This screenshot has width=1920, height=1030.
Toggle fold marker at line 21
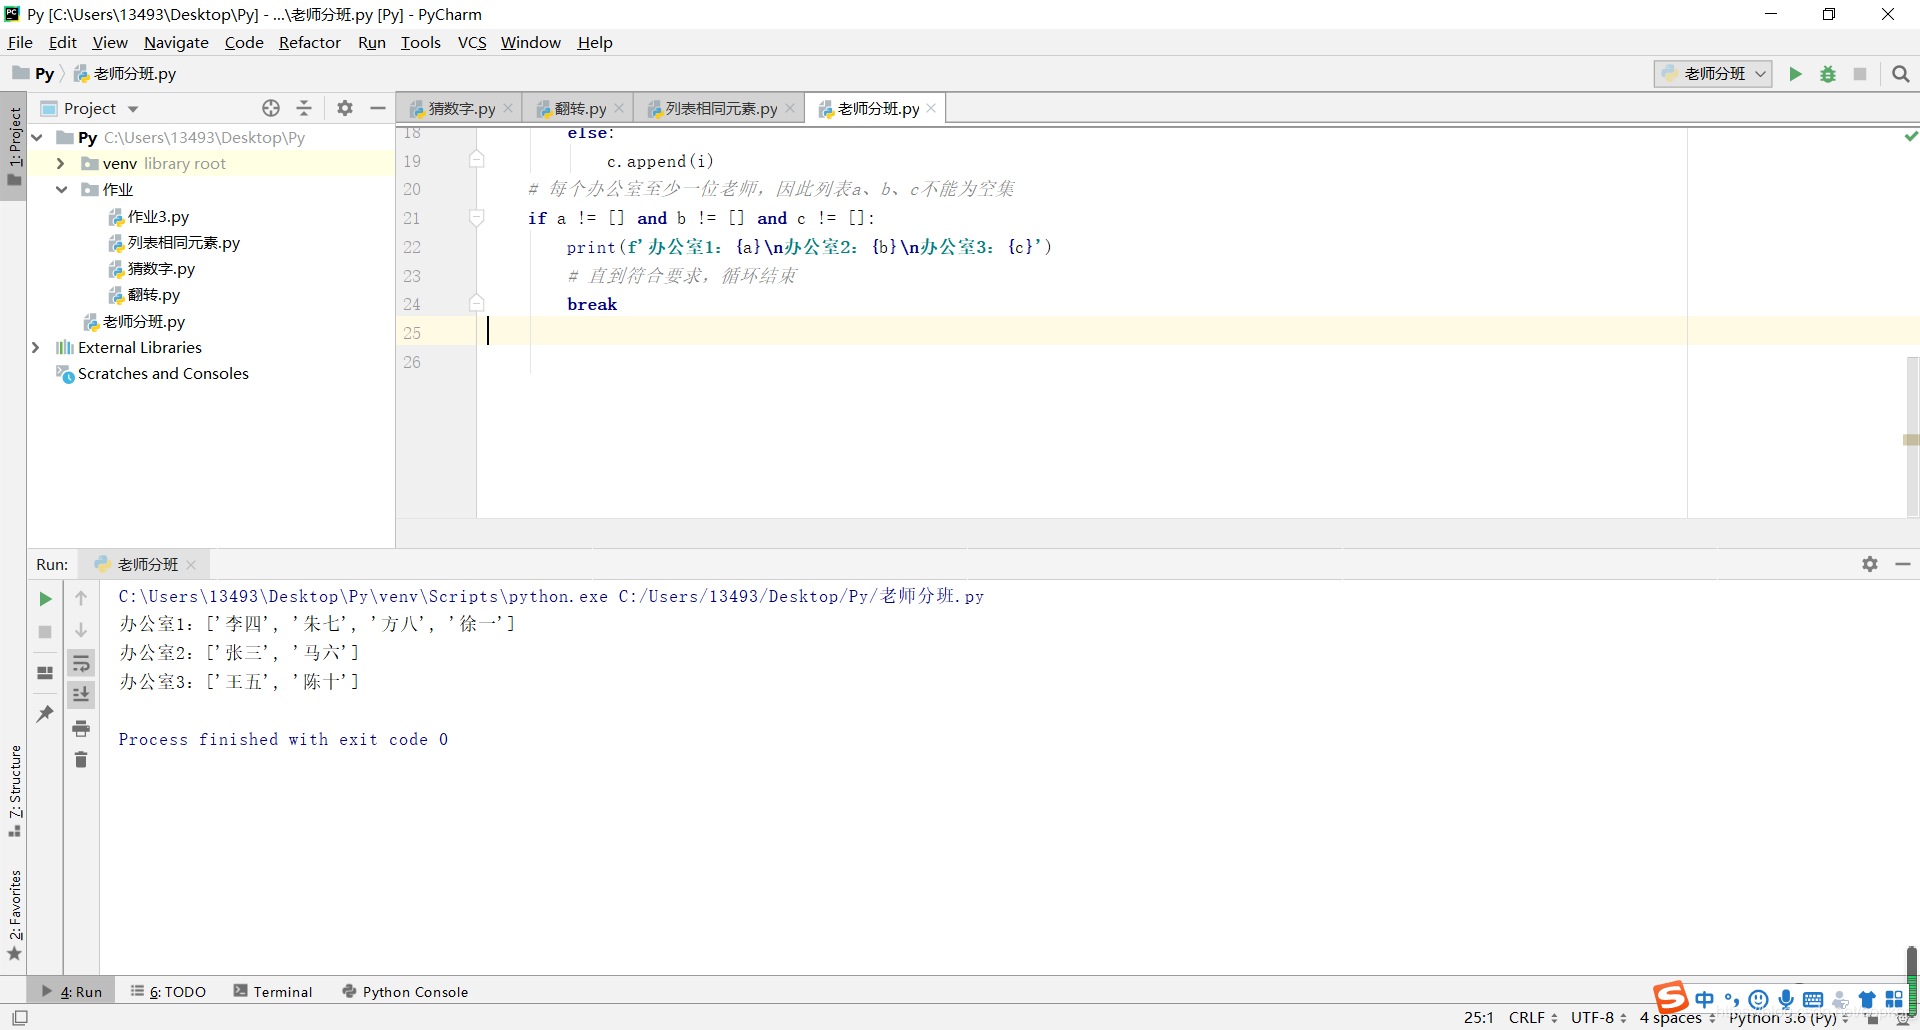pos(477,217)
